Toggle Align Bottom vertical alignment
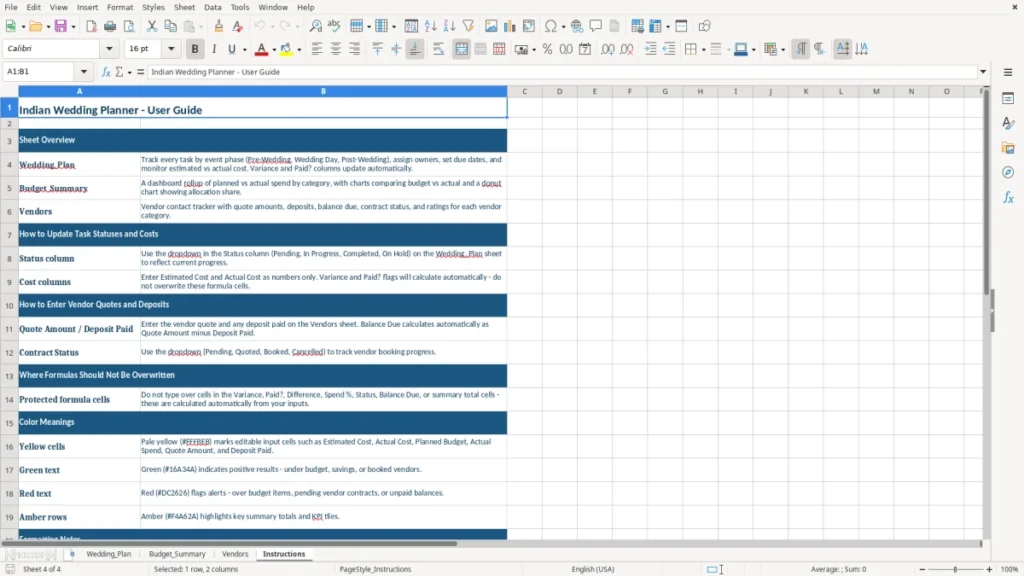This screenshot has width=1024, height=576. [x=415, y=49]
